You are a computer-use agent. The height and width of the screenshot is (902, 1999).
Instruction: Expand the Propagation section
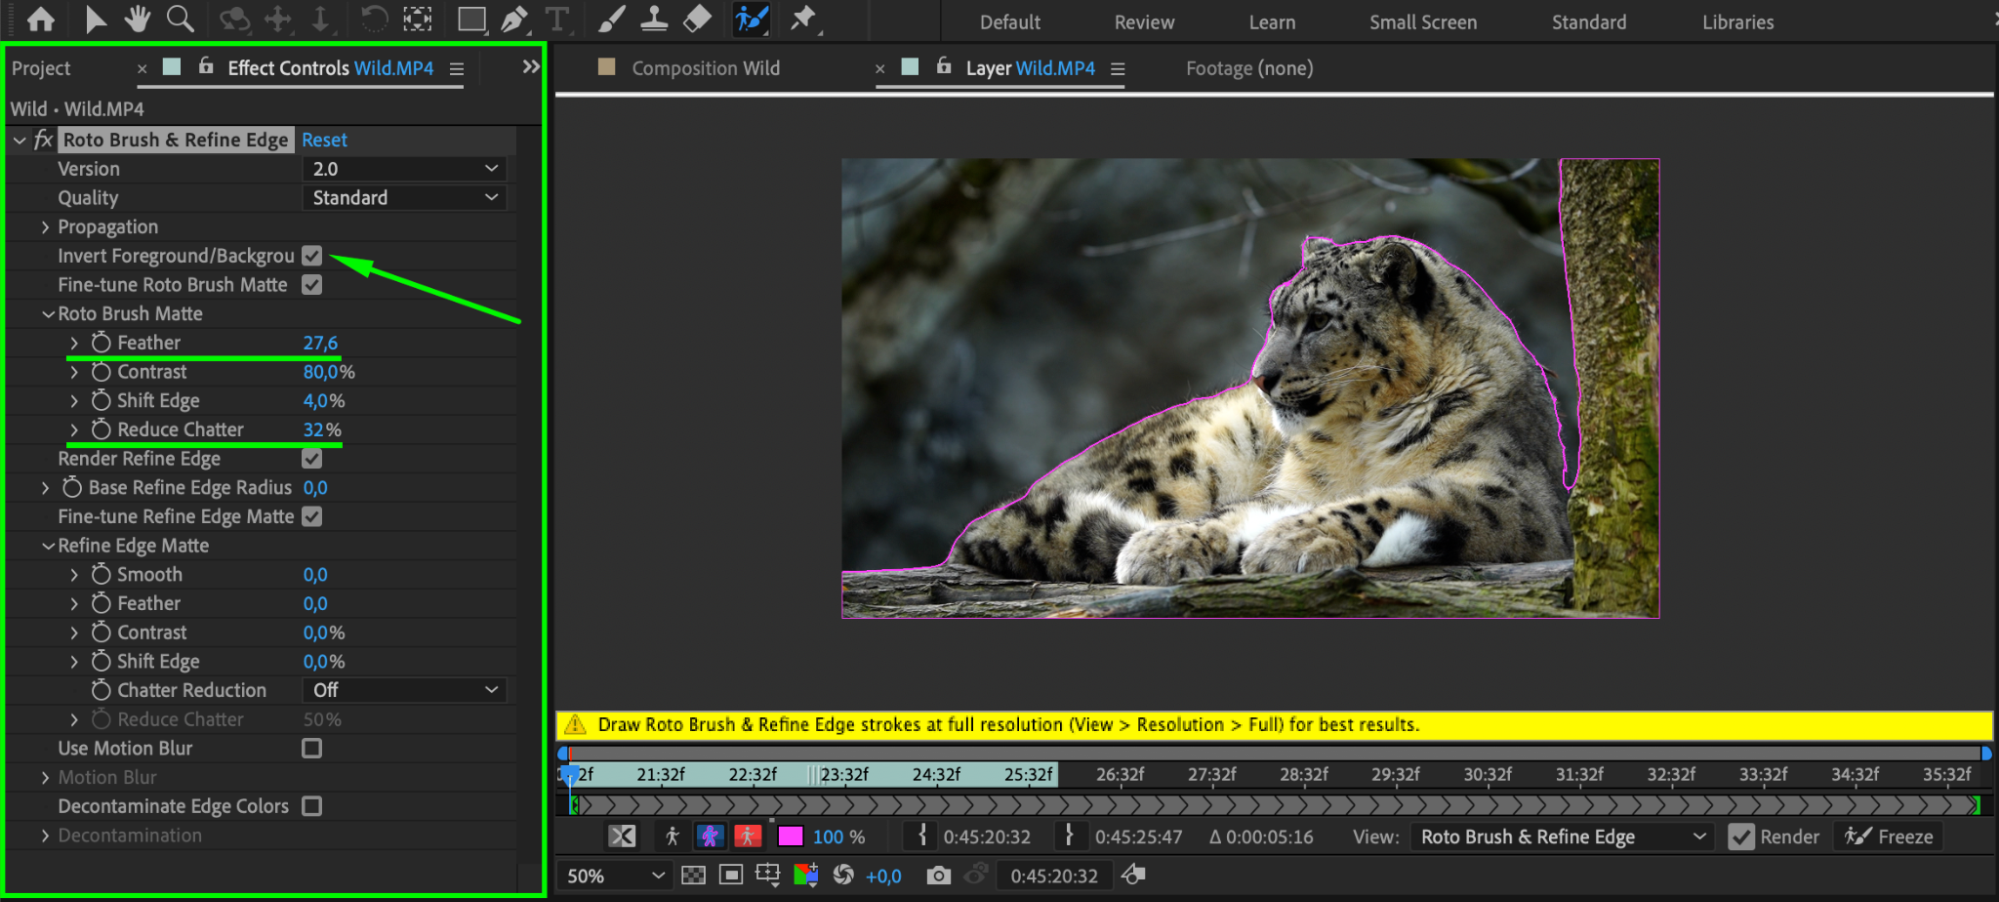[45, 227]
